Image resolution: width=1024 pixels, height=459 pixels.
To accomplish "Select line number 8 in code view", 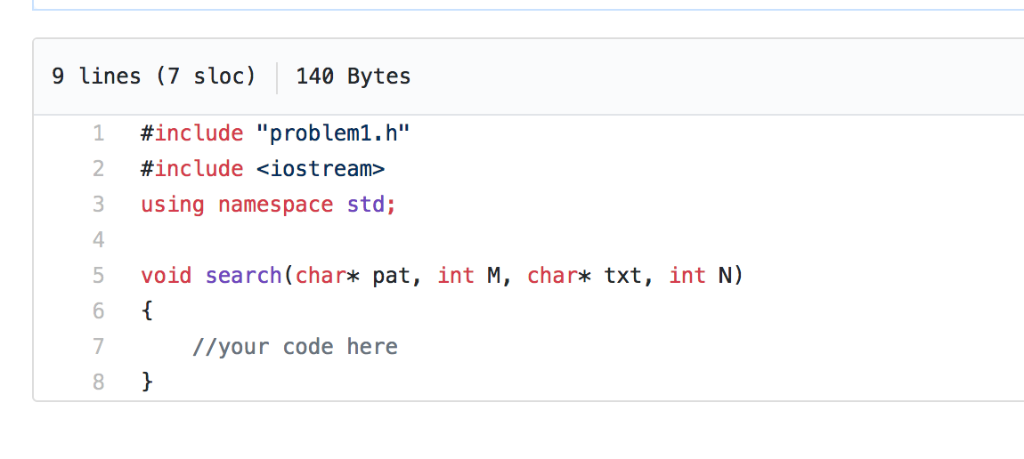I will (x=99, y=381).
